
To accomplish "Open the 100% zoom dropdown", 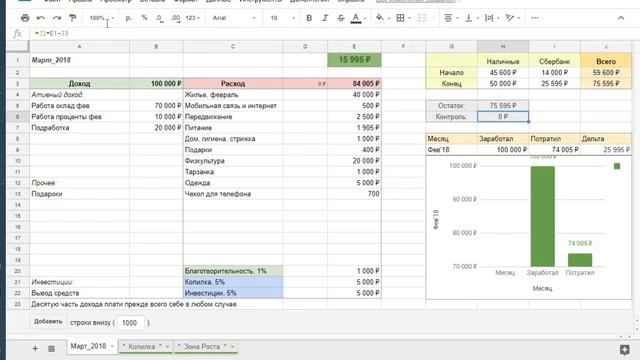I will point(102,18).
